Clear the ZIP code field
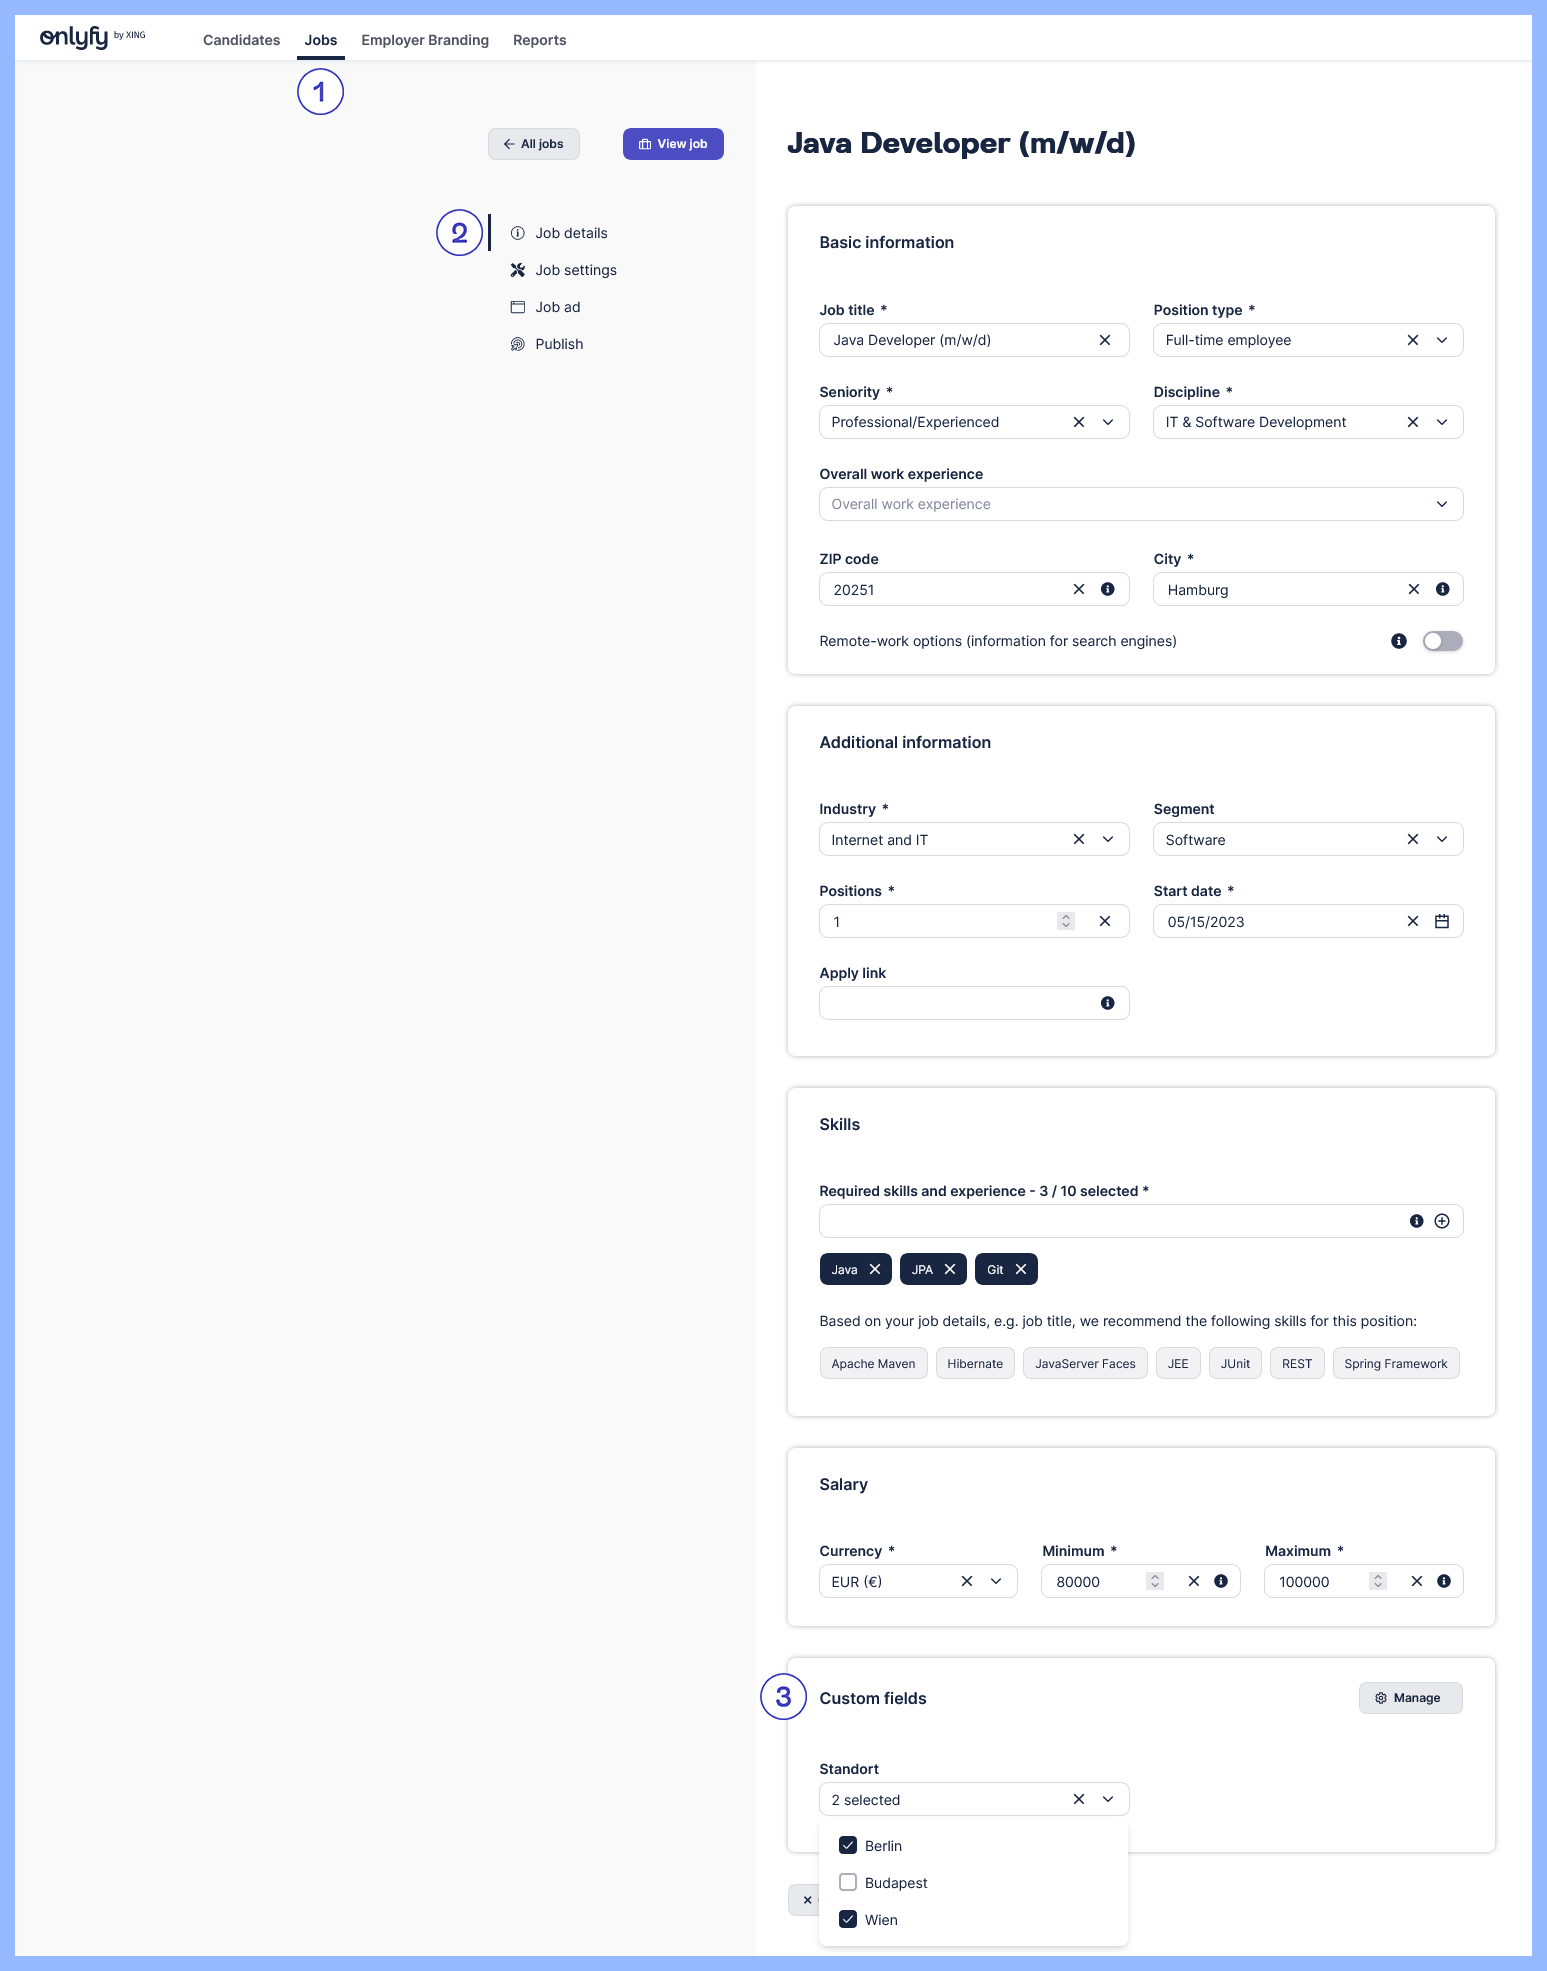Screen dimensions: 1547x1971 1079,589
